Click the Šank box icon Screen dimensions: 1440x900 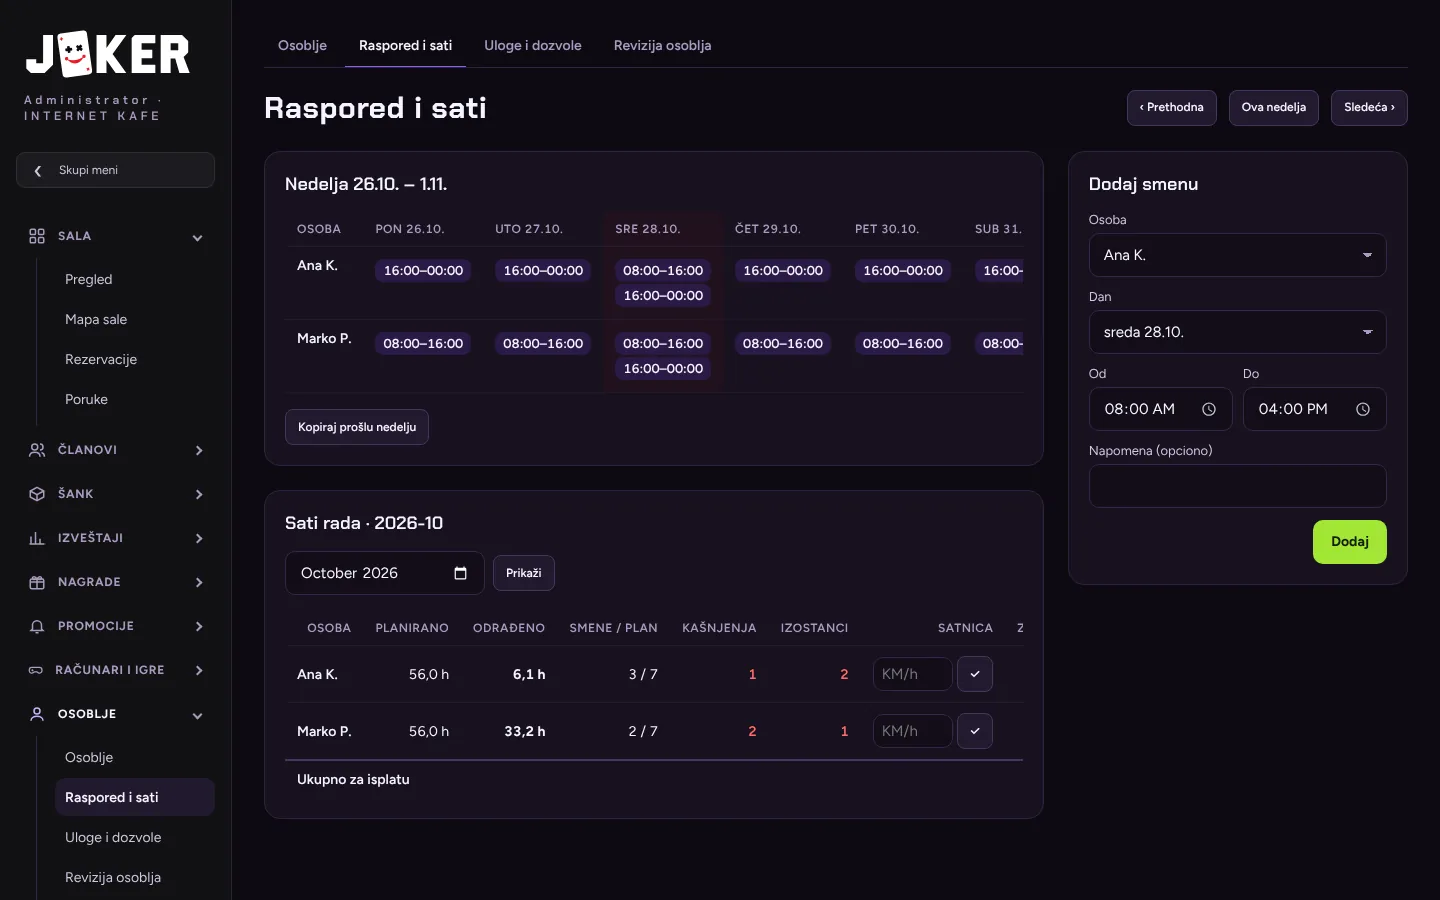(x=37, y=494)
